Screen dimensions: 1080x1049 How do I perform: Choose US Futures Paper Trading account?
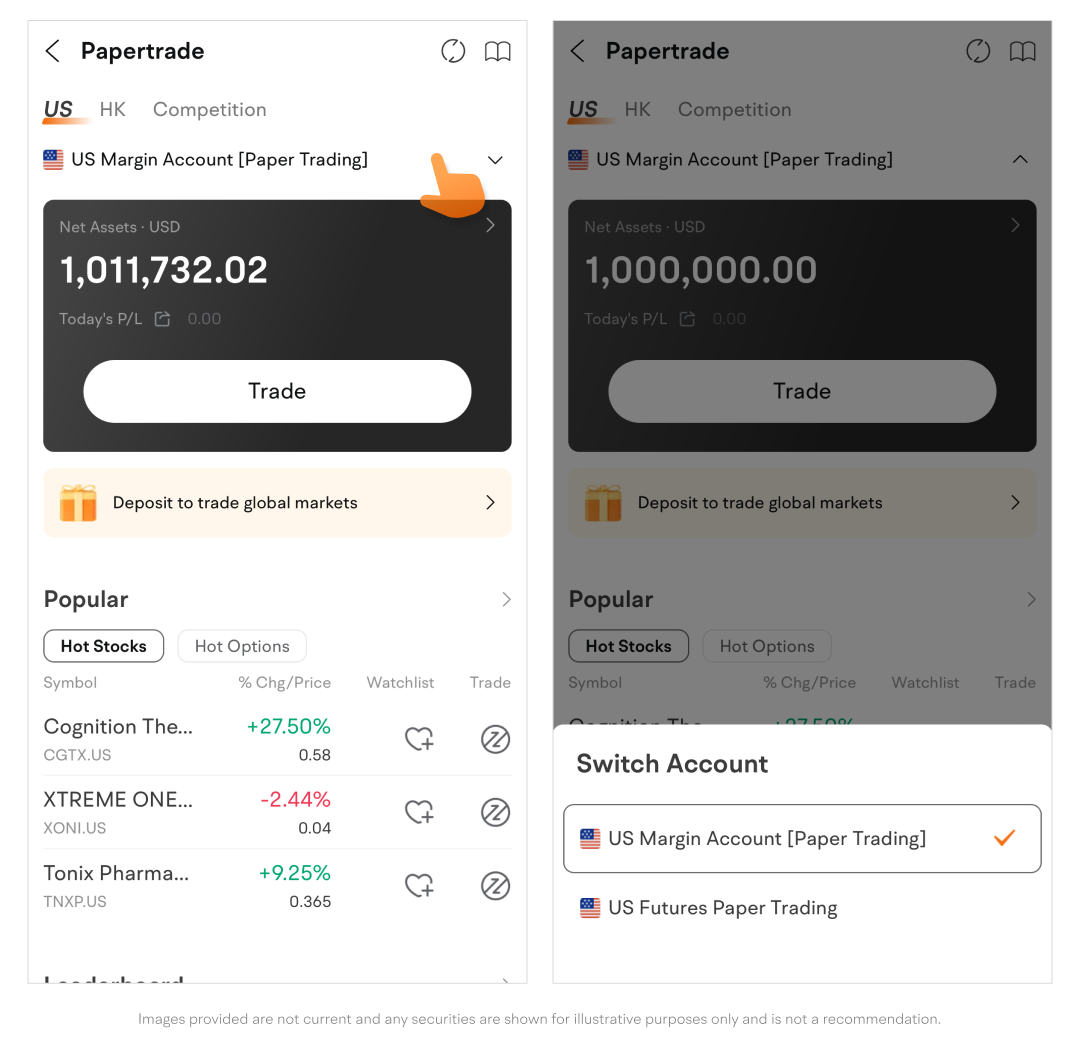(802, 908)
